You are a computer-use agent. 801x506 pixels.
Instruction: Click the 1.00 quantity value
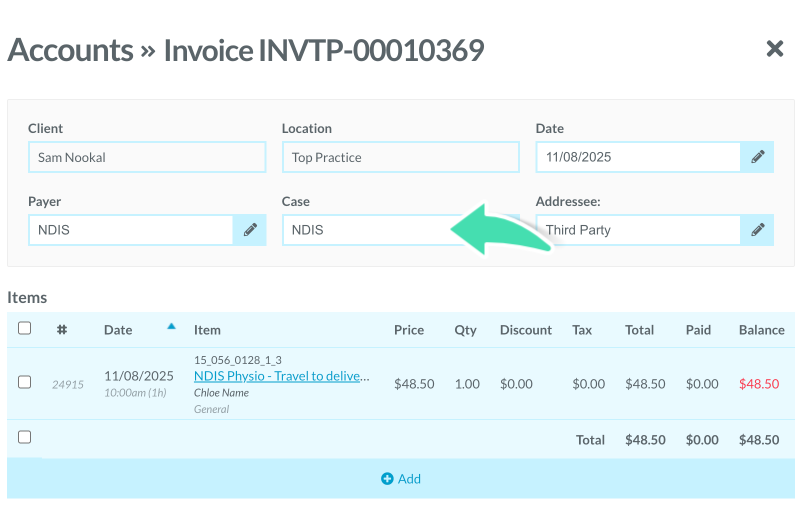[x=467, y=384]
